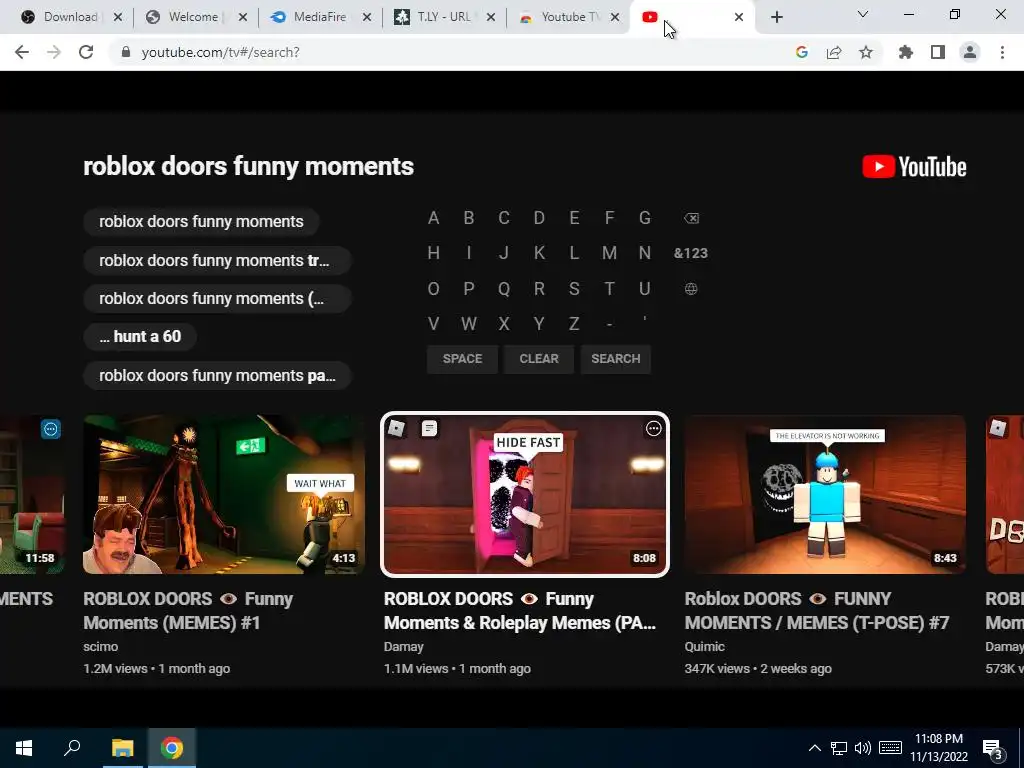Image resolution: width=1024 pixels, height=768 pixels.
Task: Open Chrome three-dot menu
Action: click(x=1002, y=52)
